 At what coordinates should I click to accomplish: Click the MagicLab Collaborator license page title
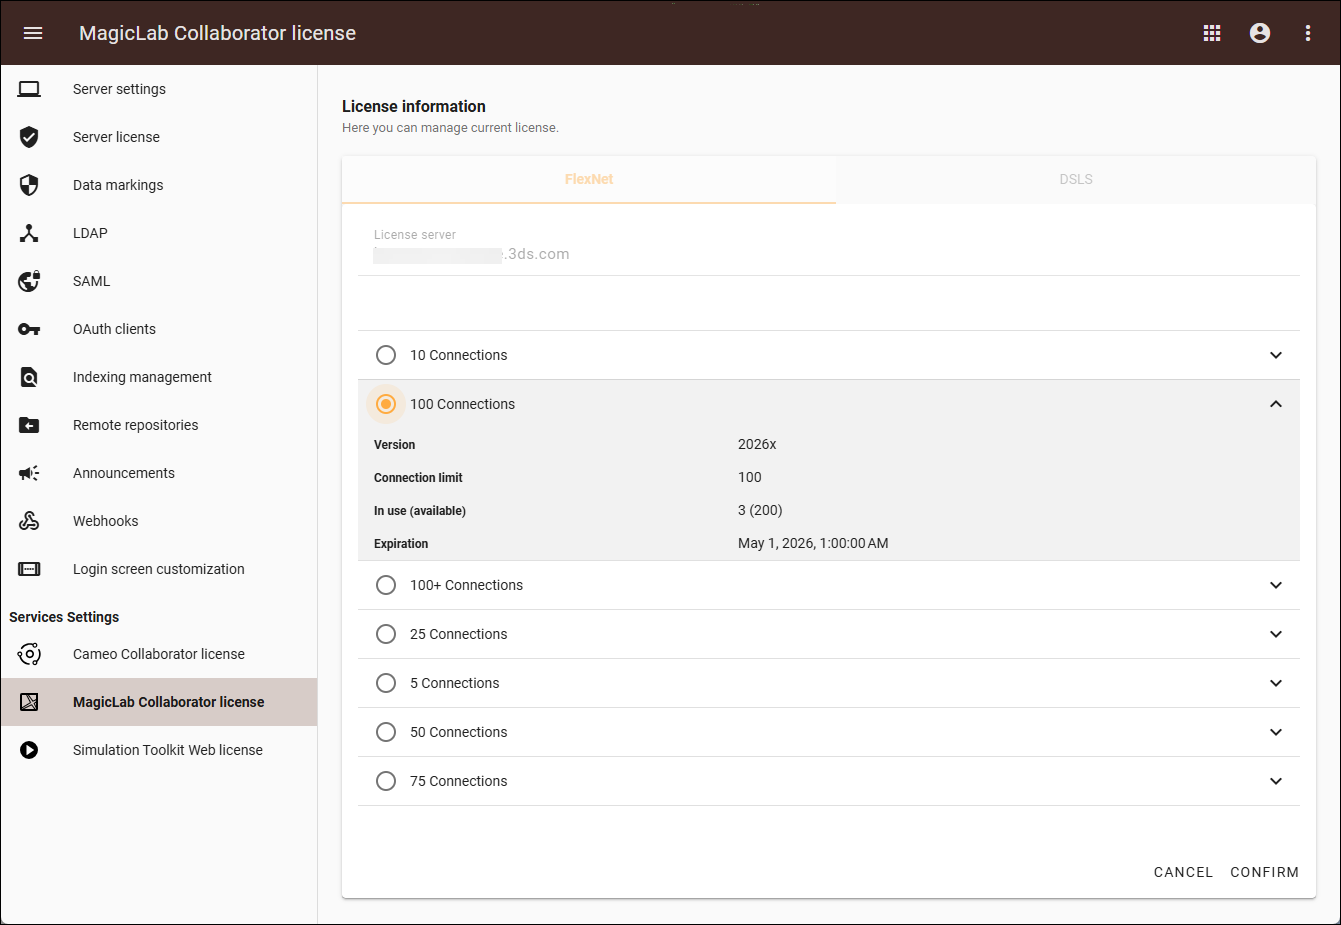click(217, 33)
